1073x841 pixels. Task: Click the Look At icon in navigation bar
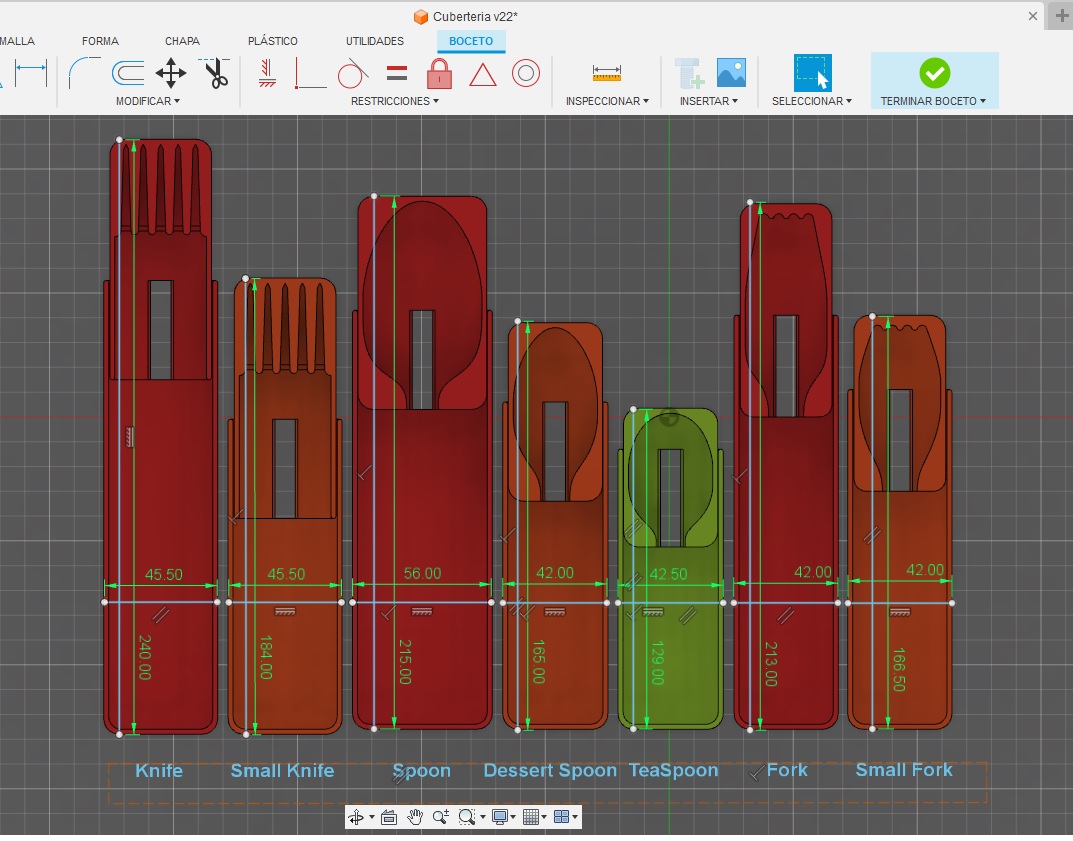tap(389, 817)
